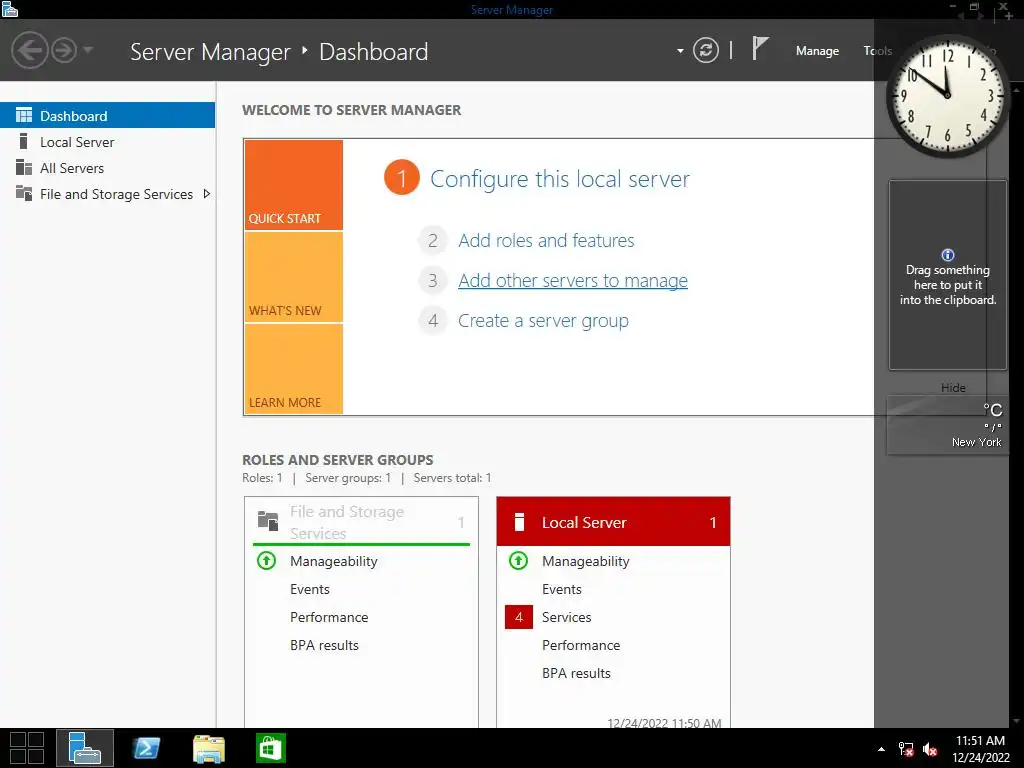Click Server Manager icon on the taskbar
This screenshot has width=1024, height=768.
coord(85,748)
